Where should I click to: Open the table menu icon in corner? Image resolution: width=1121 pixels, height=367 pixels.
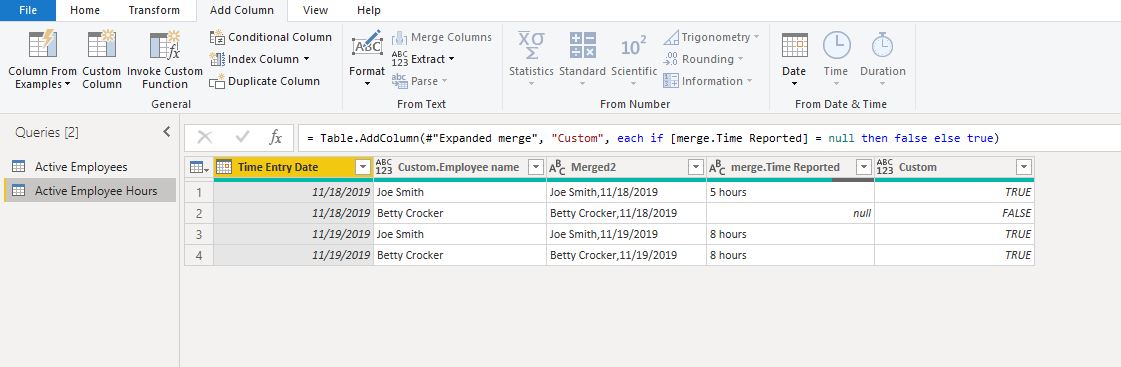coord(199,167)
